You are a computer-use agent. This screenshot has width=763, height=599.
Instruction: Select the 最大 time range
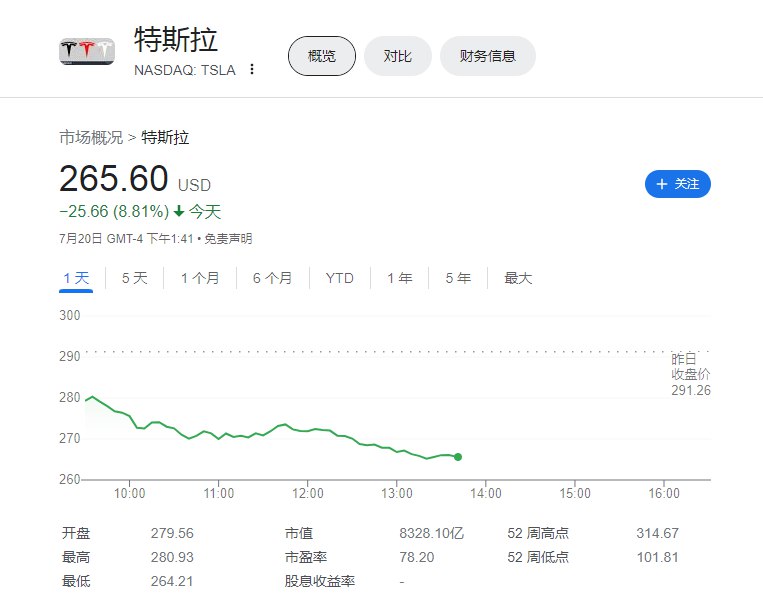518,278
